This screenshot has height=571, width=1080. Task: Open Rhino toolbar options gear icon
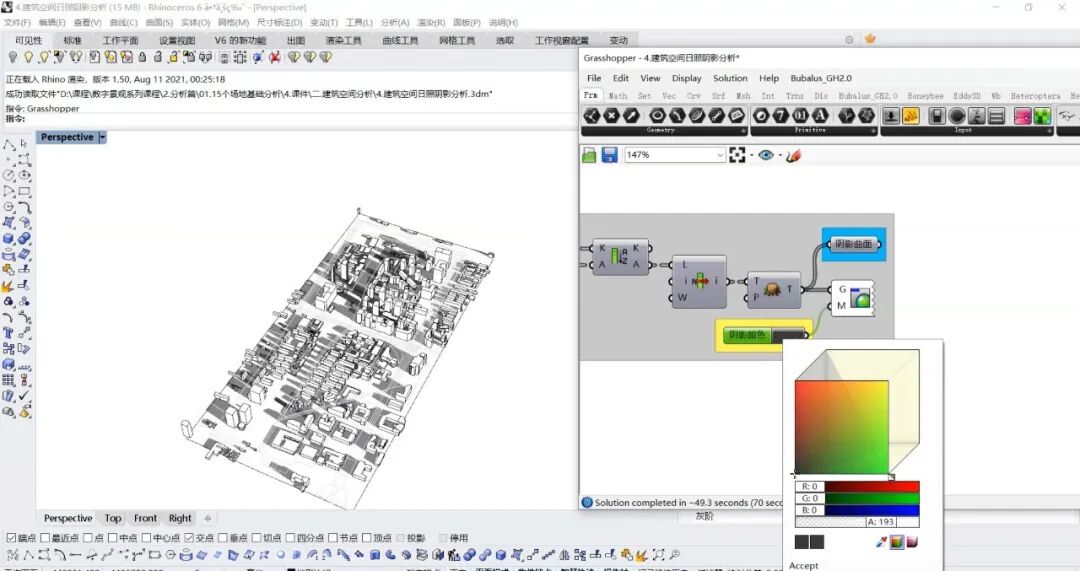tap(849, 40)
